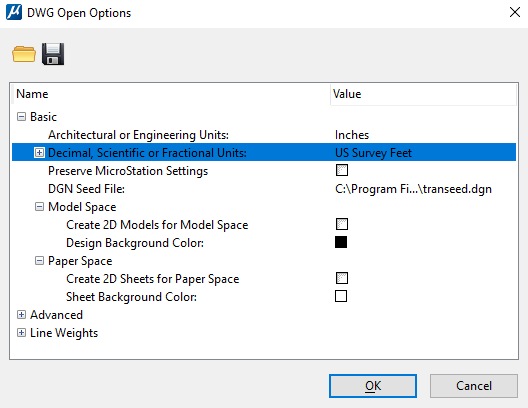Select the US Survey Feet value
Image resolution: width=528 pixels, height=408 pixels.
pos(373,153)
